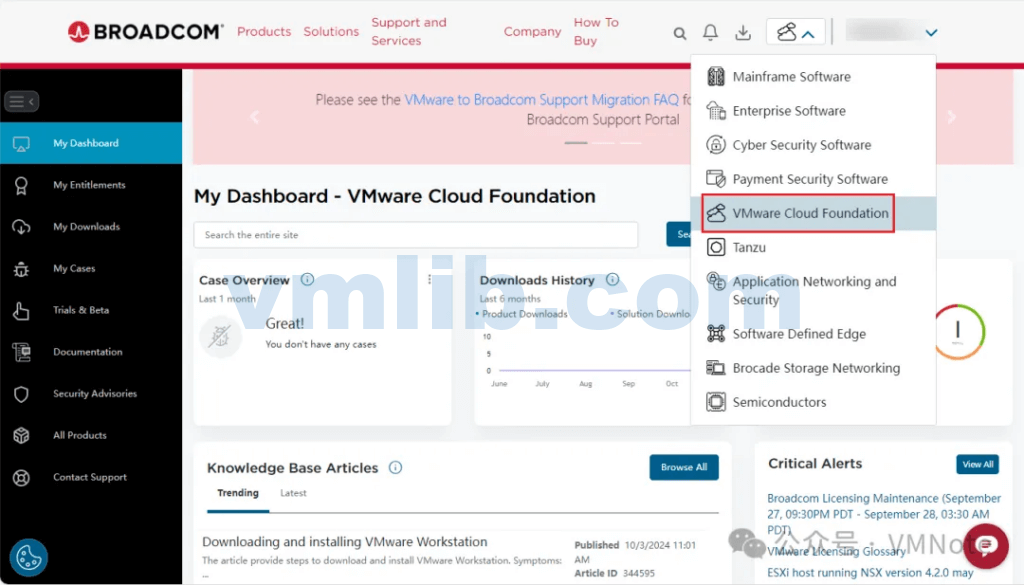
Task: Click the Search the entire site field
Action: pos(415,235)
